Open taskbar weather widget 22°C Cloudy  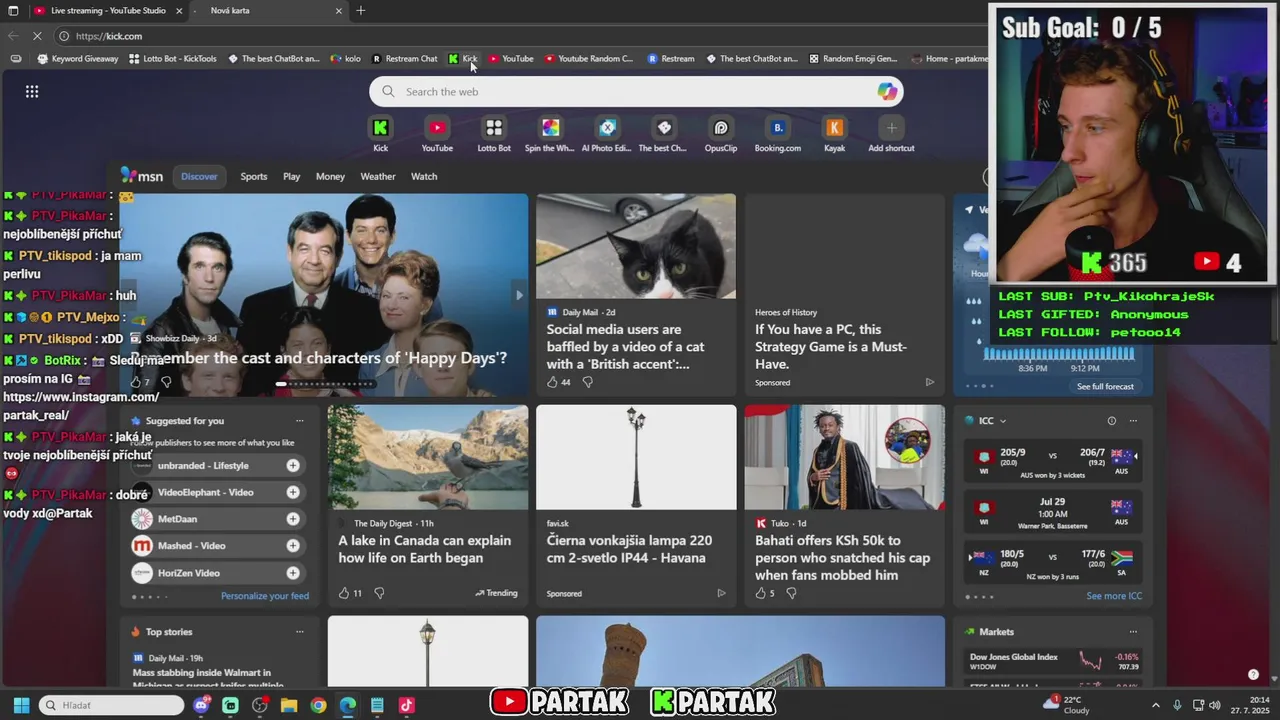[x=1067, y=705]
